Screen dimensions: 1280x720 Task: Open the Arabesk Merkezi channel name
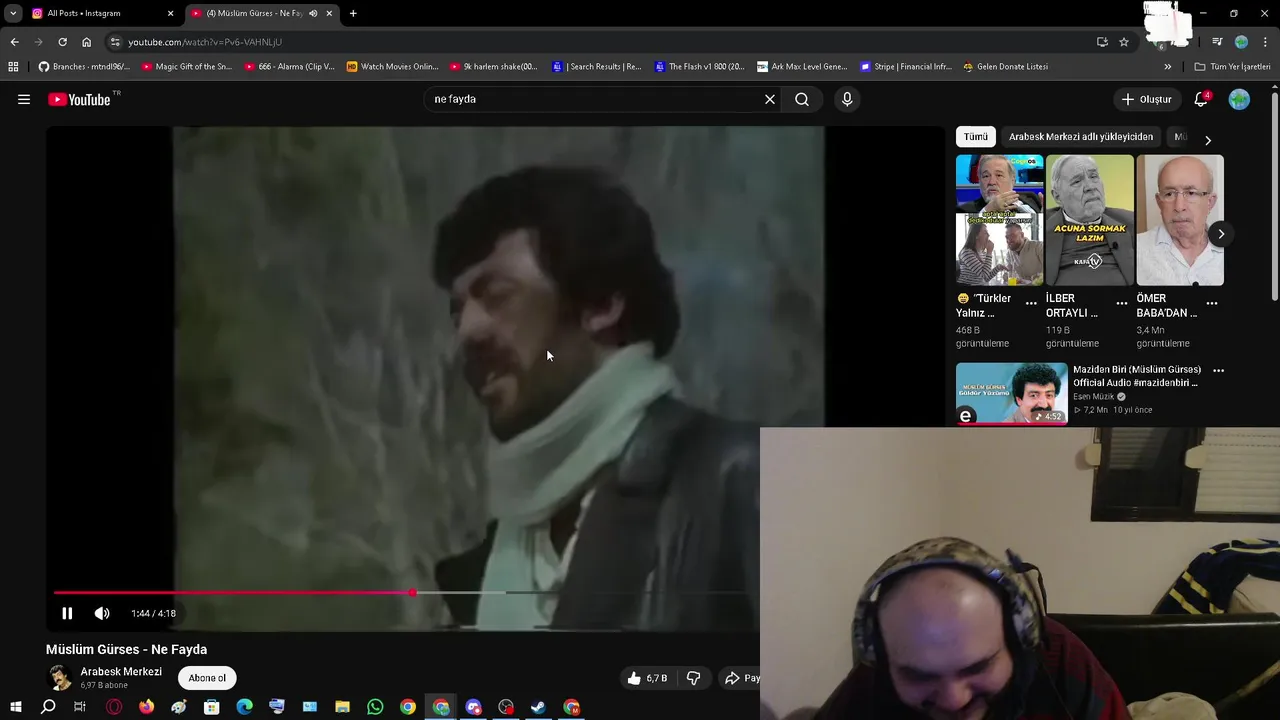[x=121, y=672]
